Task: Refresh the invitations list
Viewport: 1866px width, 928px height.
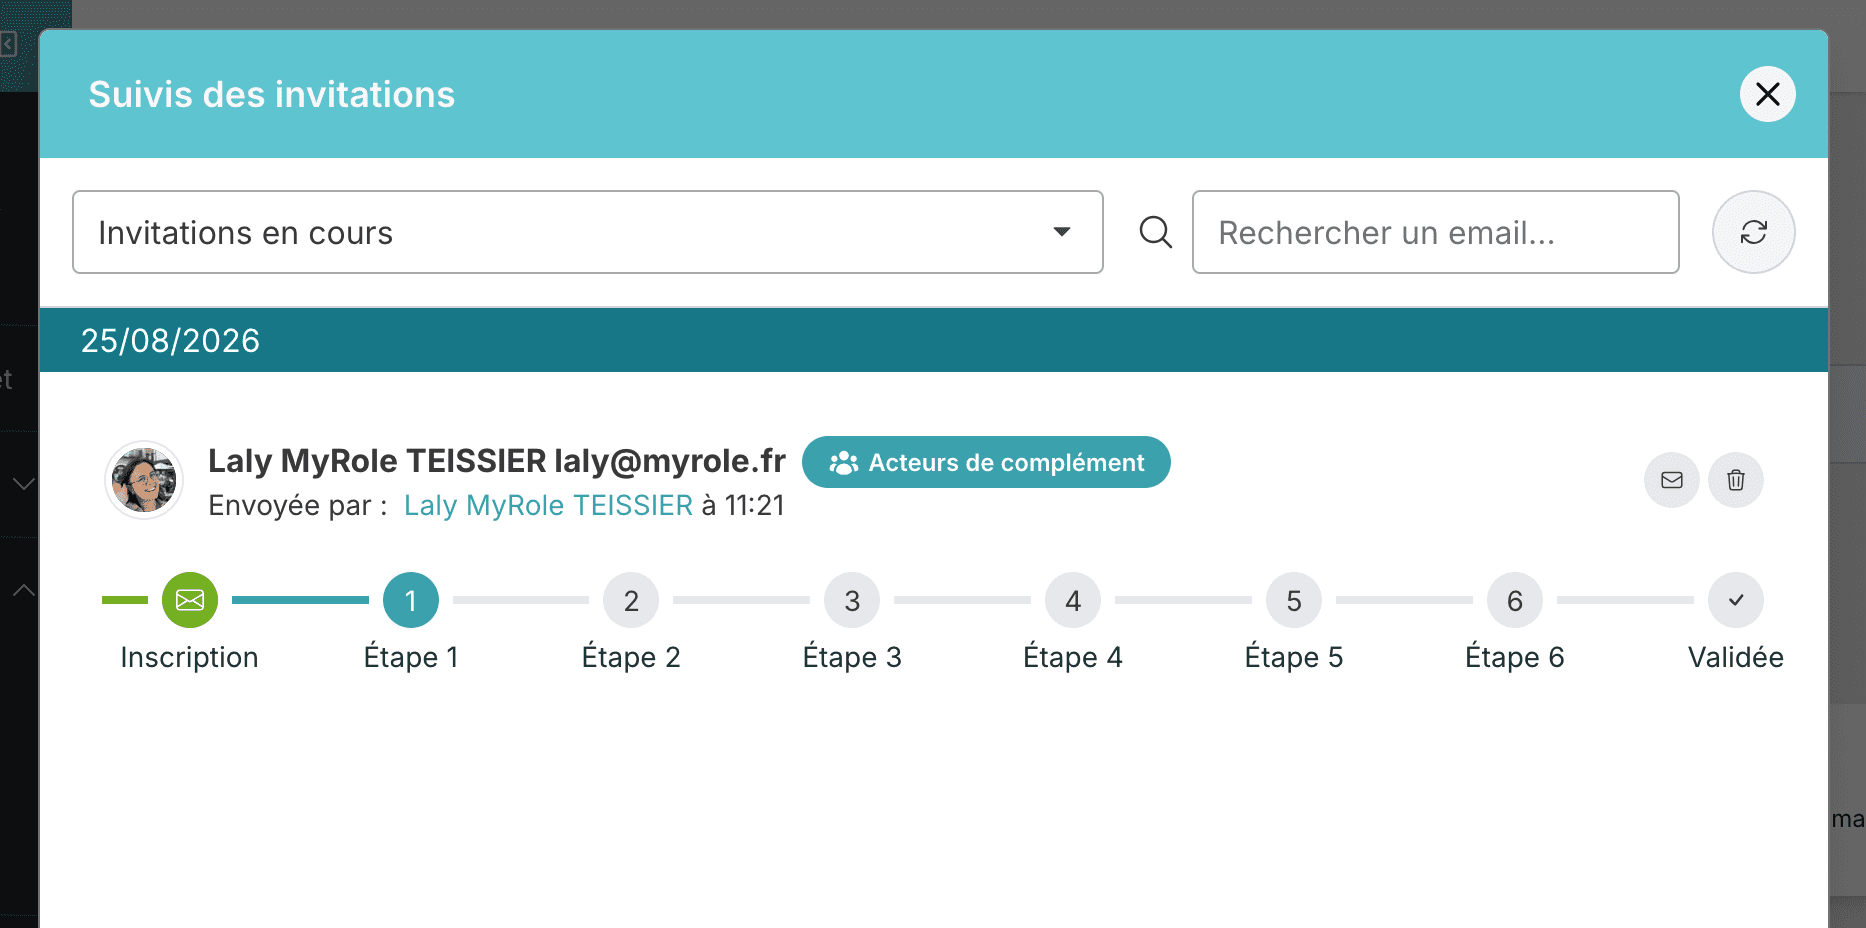Action: [1753, 232]
